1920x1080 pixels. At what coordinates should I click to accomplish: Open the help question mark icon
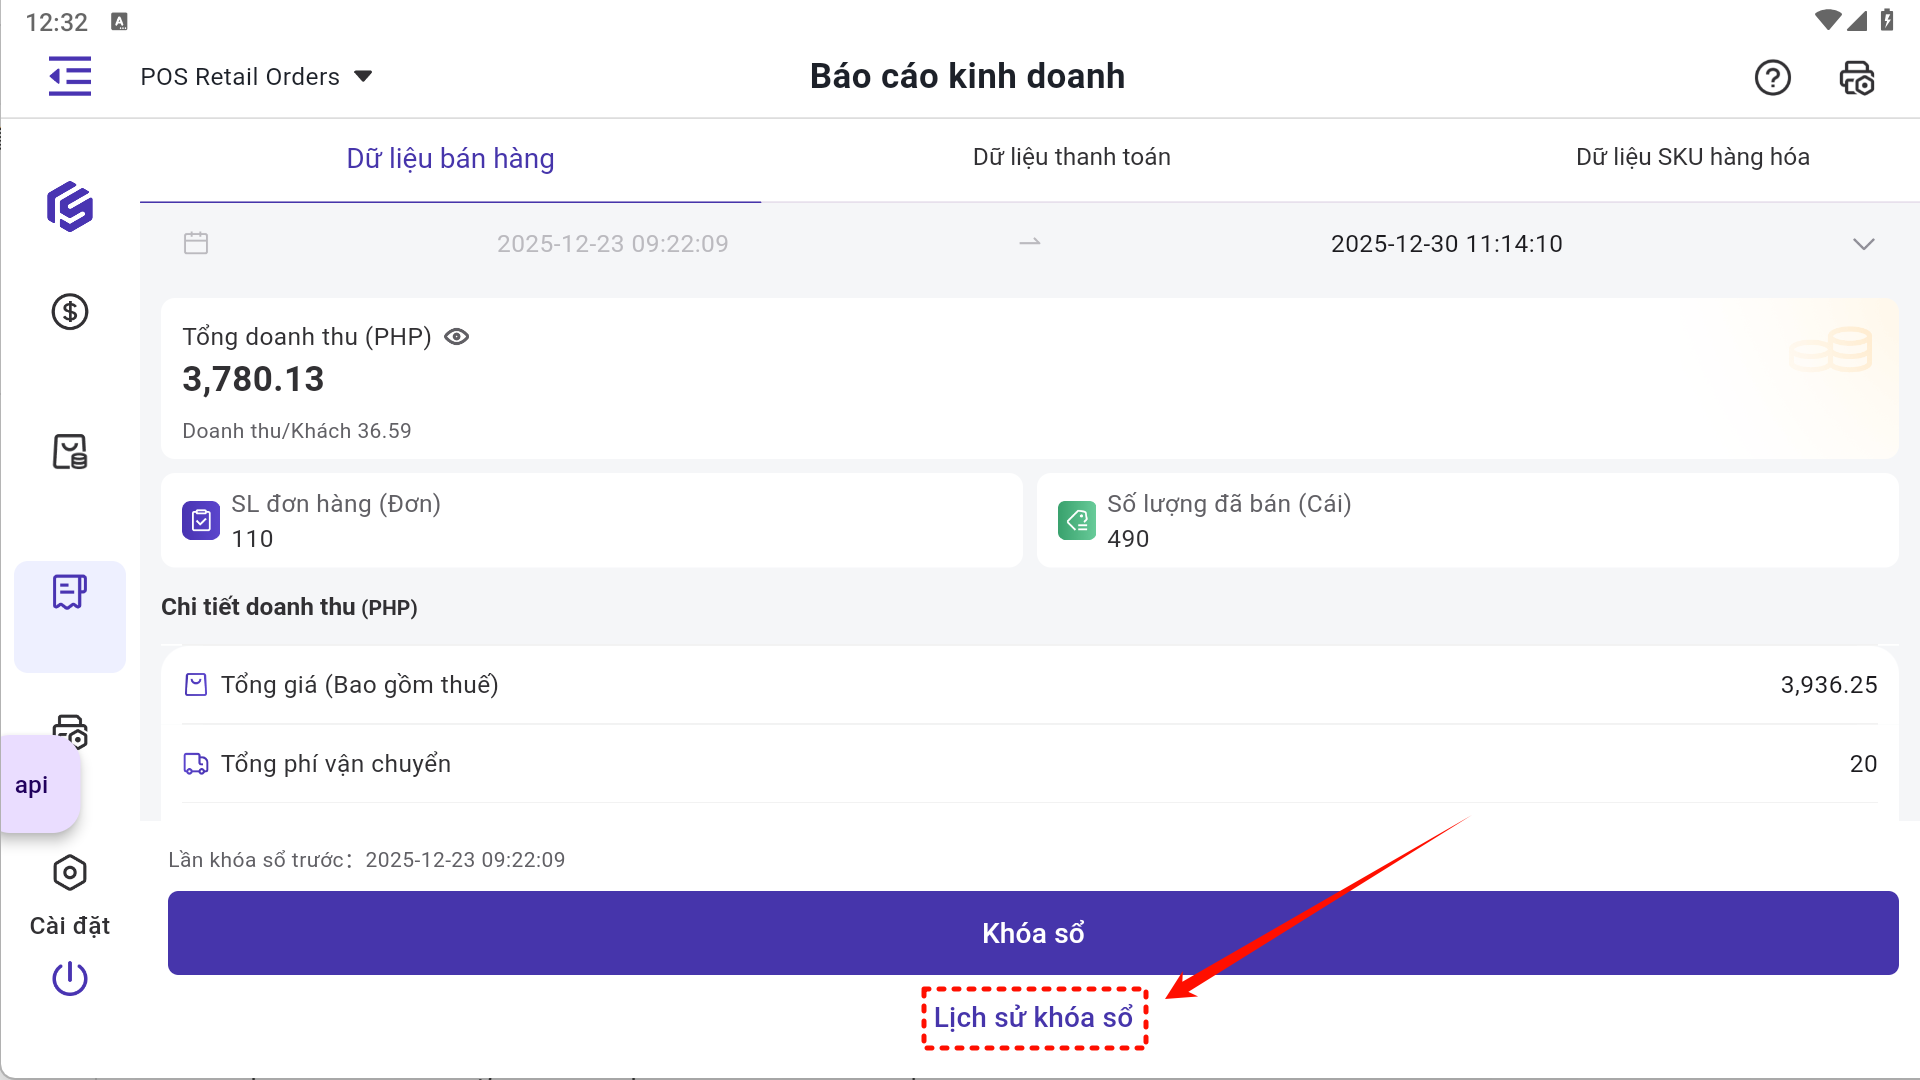1772,77
